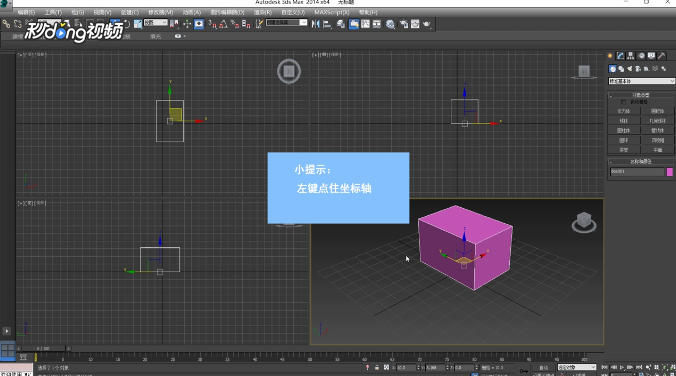Select Lights category in Create panel
676x376 pixels.
(x=629, y=69)
